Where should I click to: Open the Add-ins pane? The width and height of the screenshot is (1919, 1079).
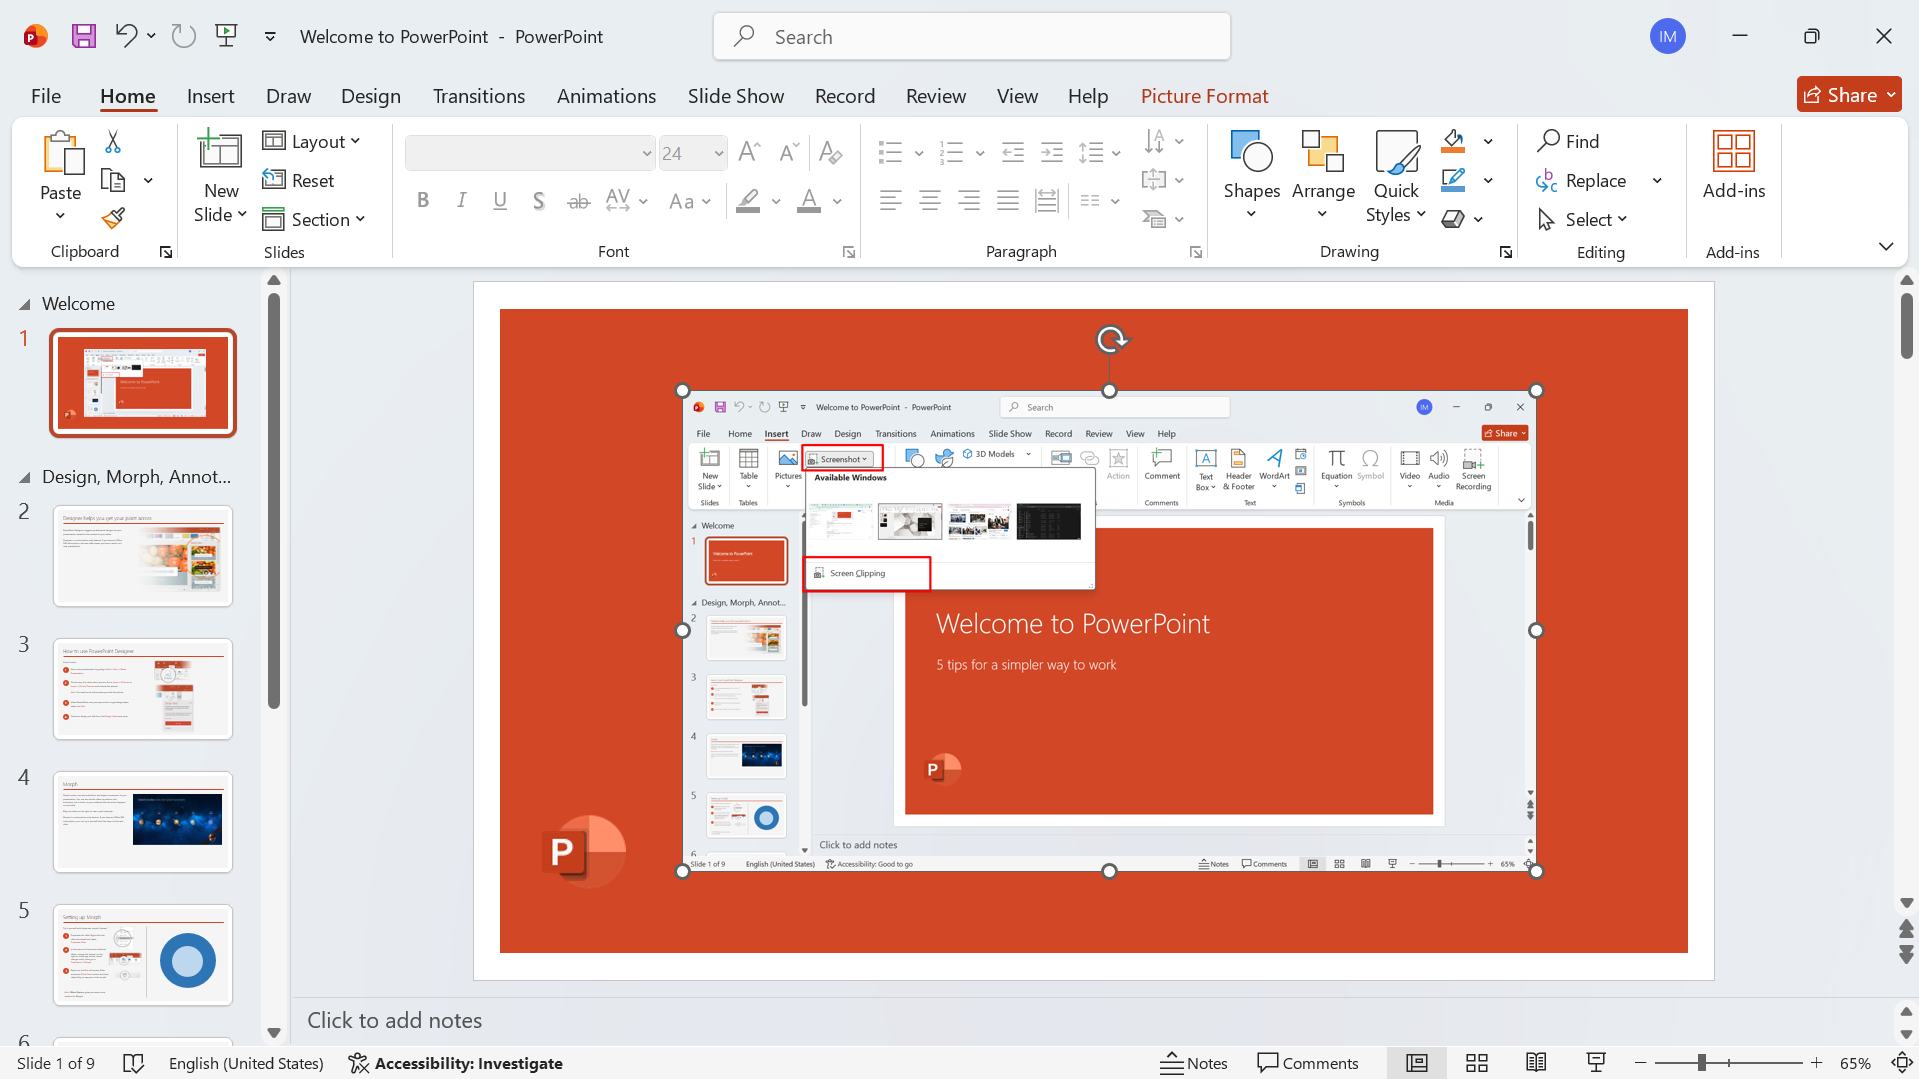click(1734, 166)
